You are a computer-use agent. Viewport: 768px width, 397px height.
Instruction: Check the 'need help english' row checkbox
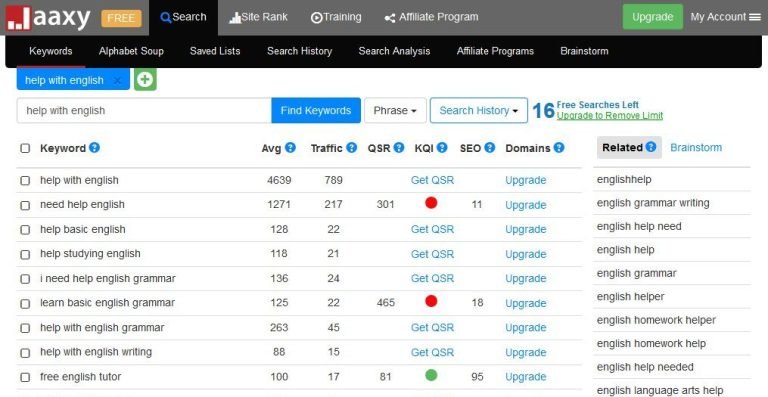[25, 206]
